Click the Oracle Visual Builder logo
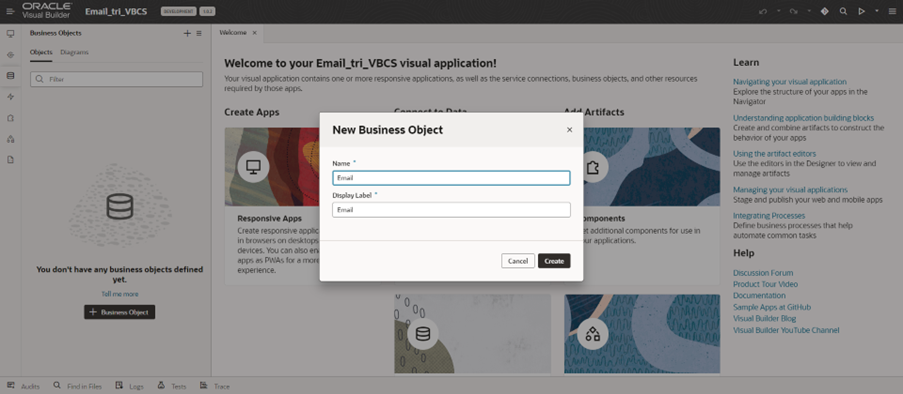Image resolution: width=903 pixels, height=394 pixels. pos(47,11)
